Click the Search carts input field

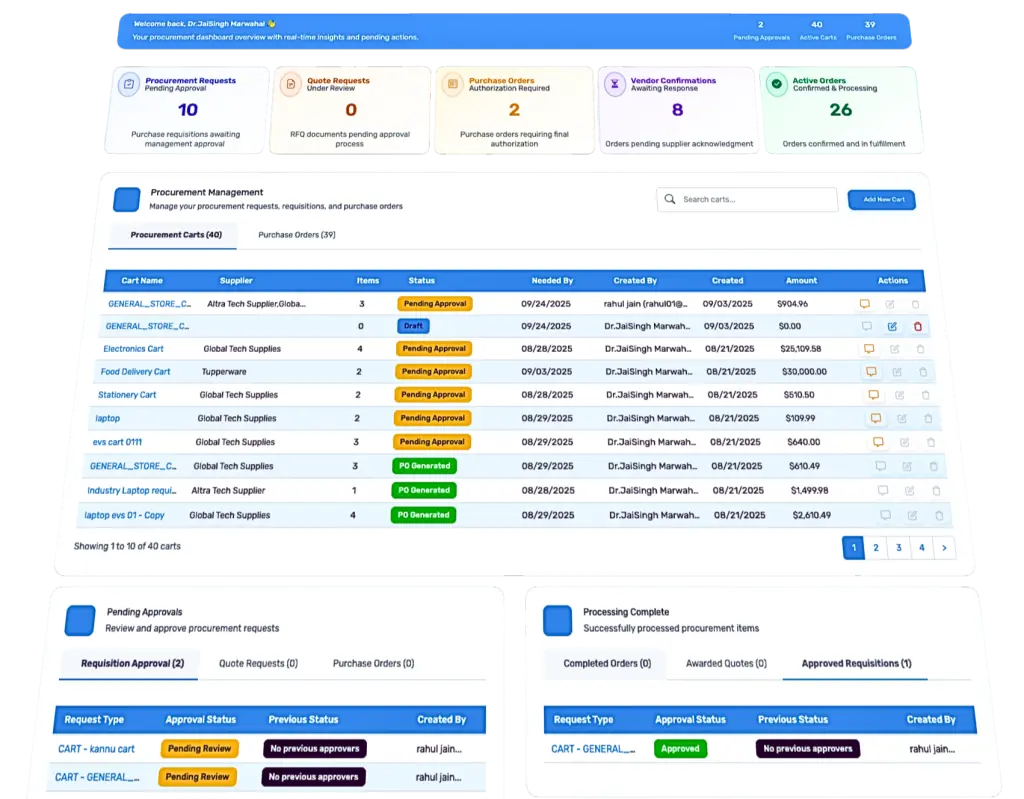coord(755,200)
